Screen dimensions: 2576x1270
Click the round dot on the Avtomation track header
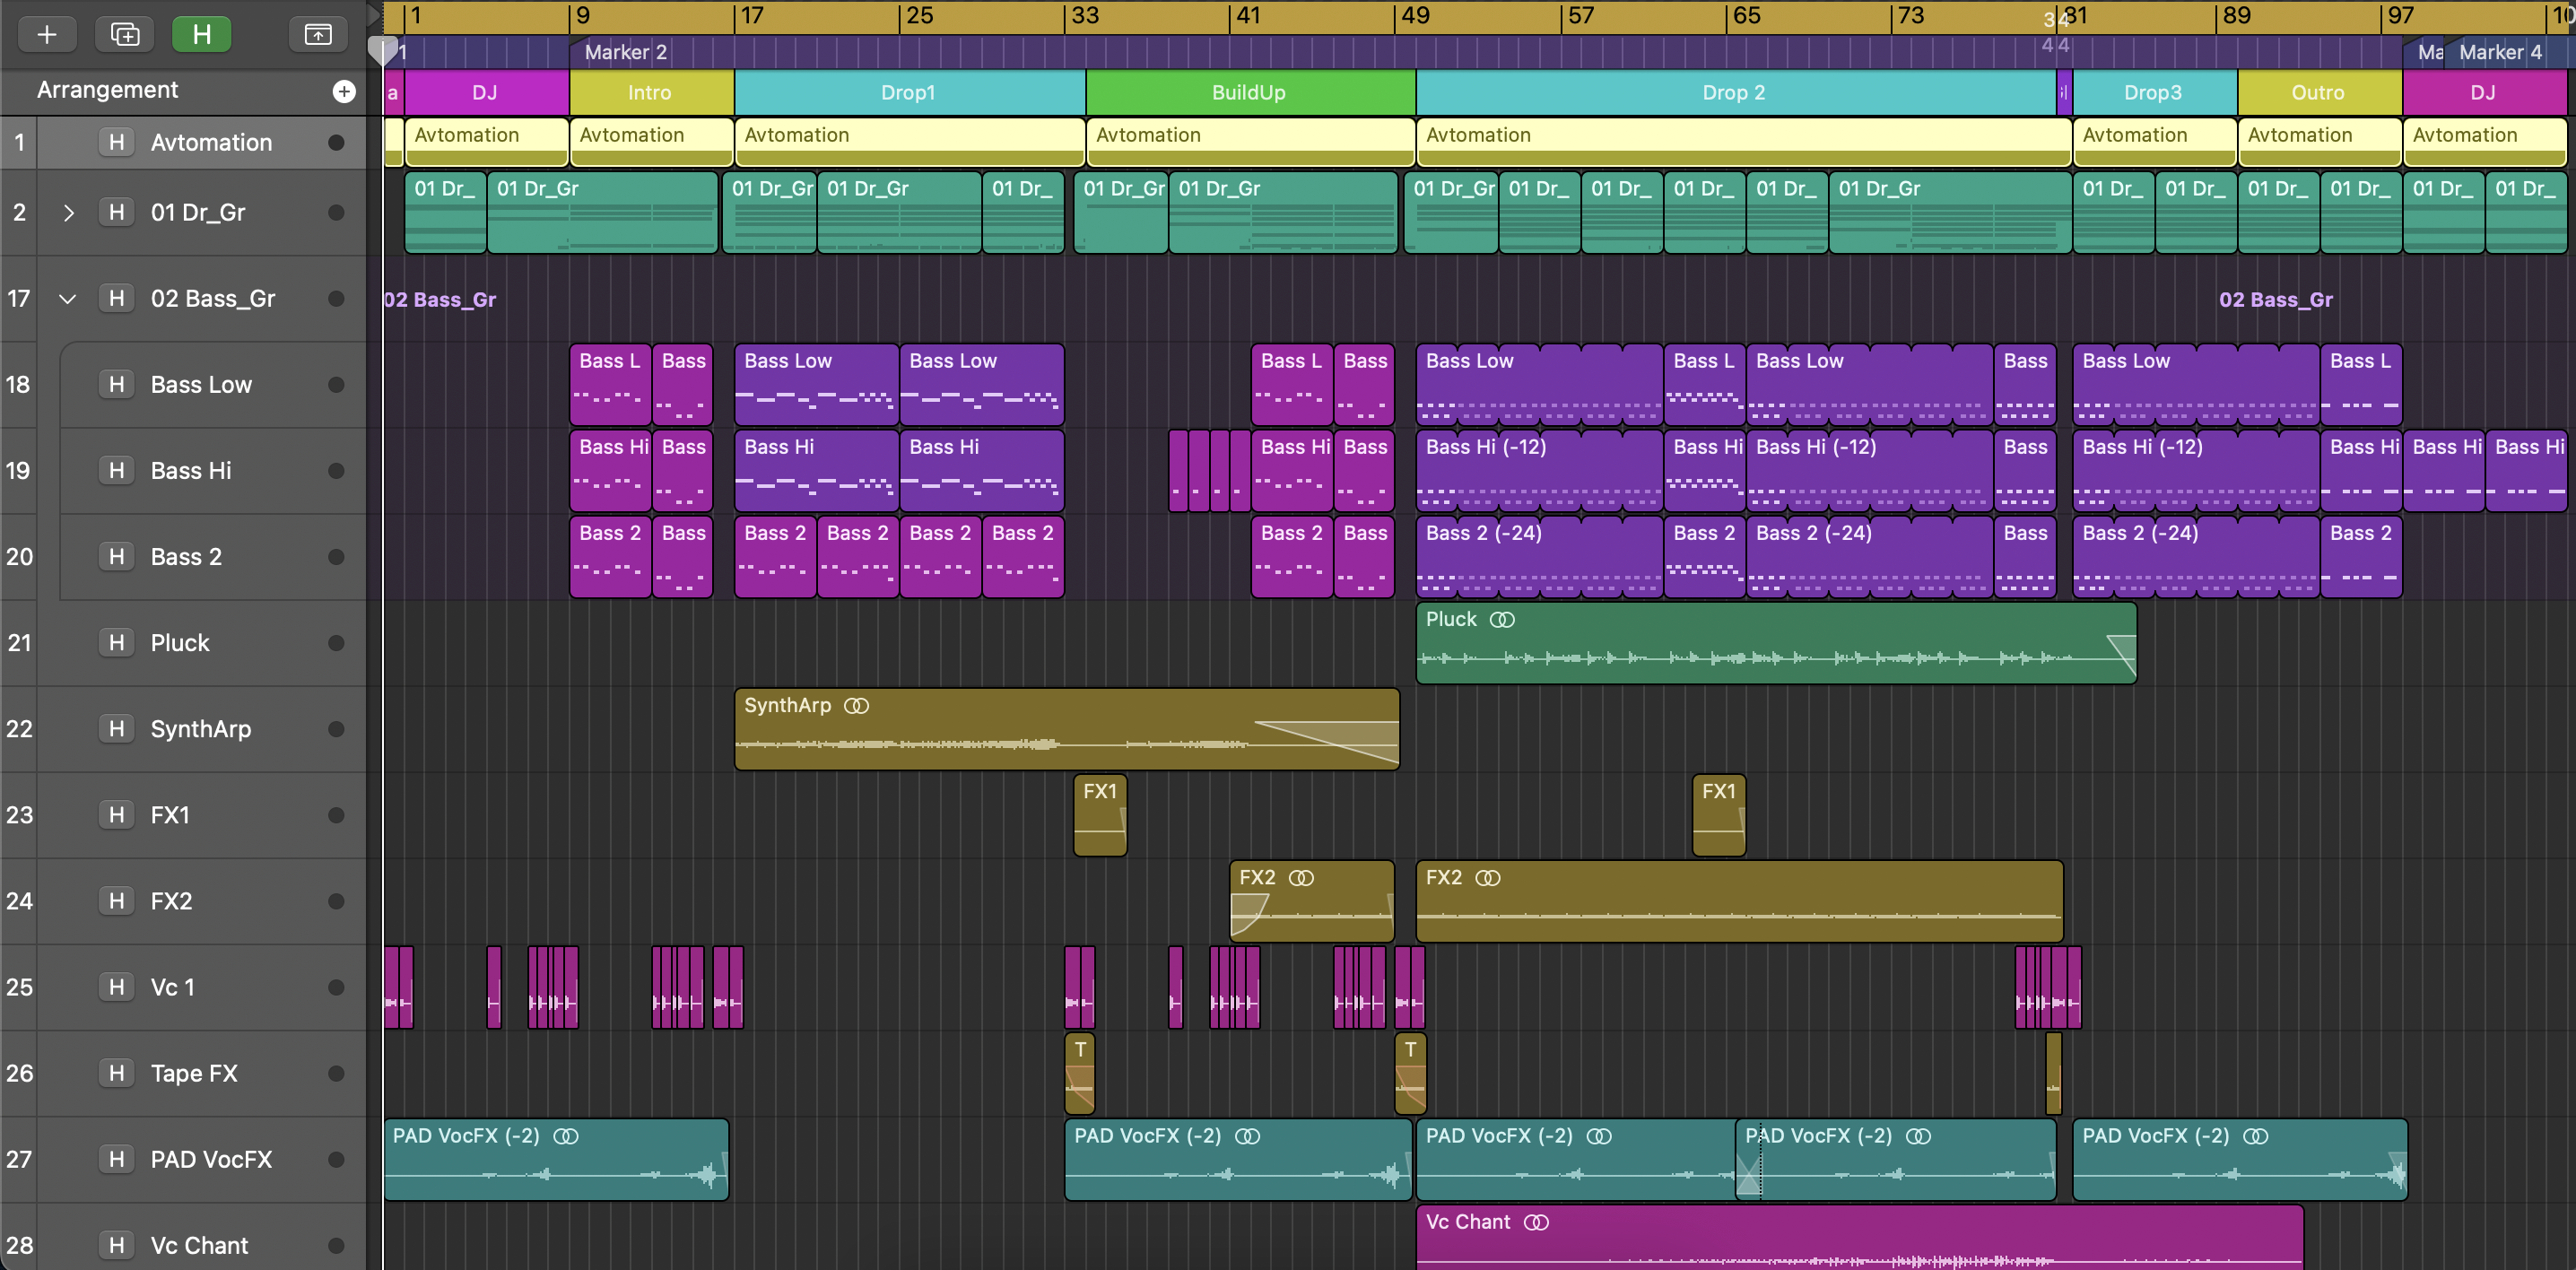point(336,143)
